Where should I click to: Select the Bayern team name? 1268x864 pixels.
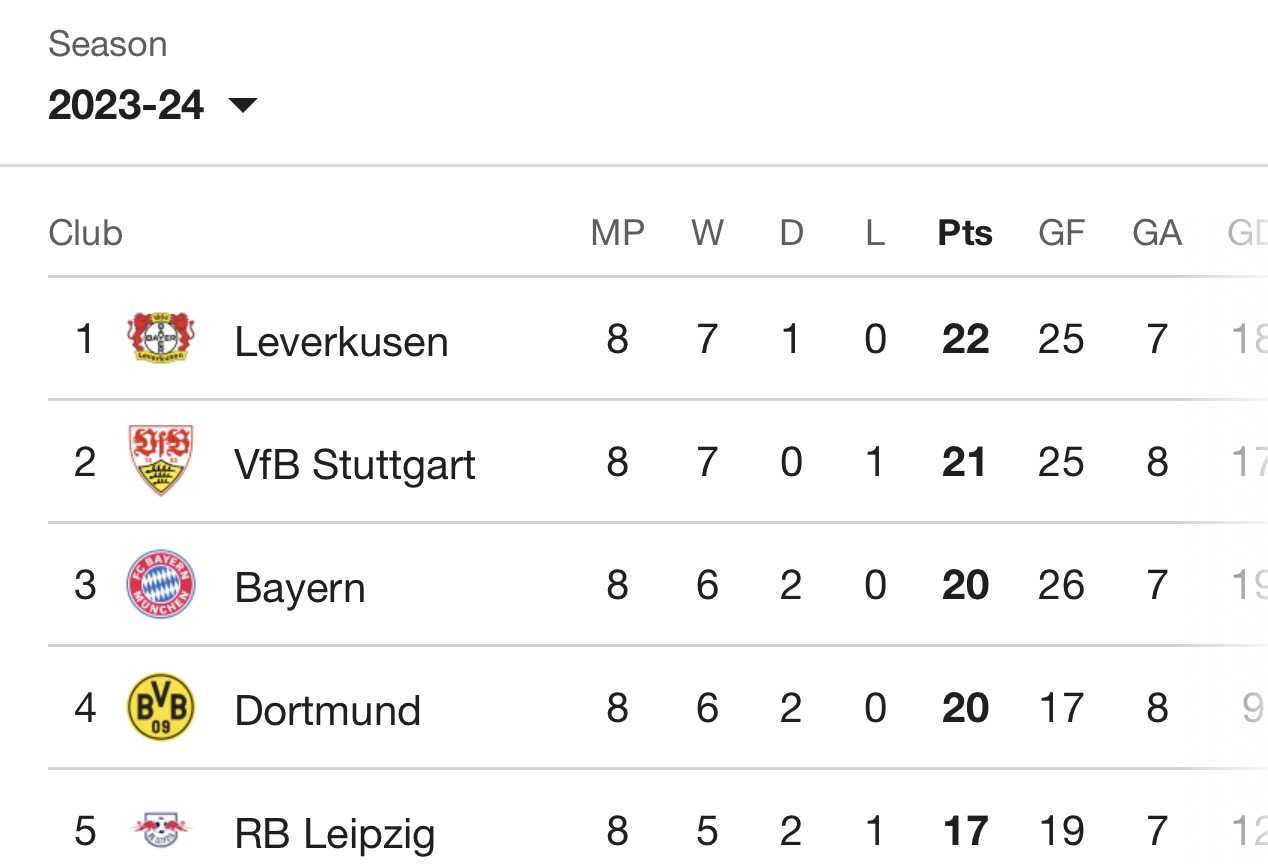pos(300,587)
